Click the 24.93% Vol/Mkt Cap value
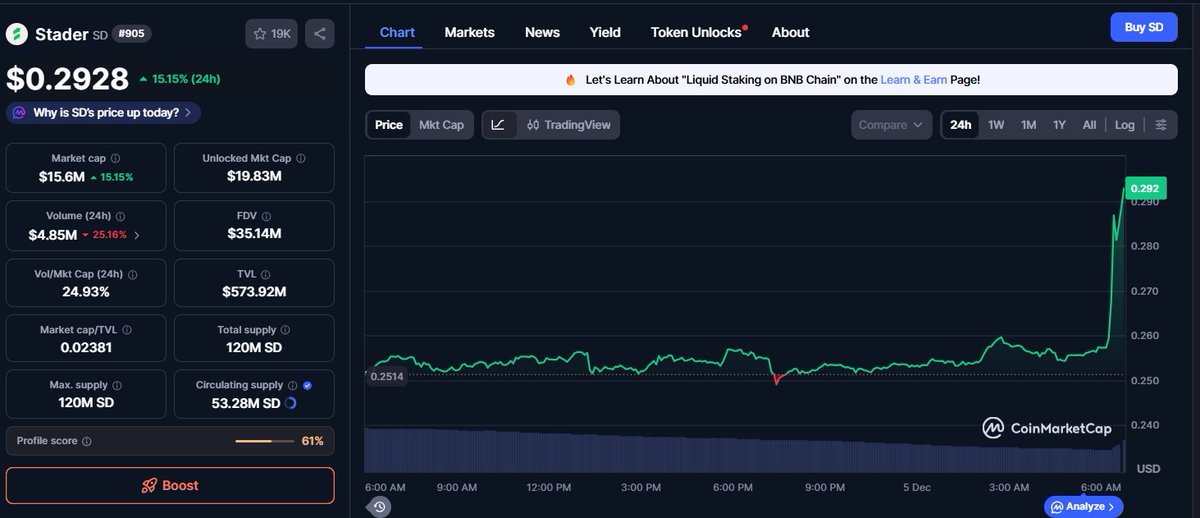The height and width of the screenshot is (518, 1200). click(x=84, y=292)
